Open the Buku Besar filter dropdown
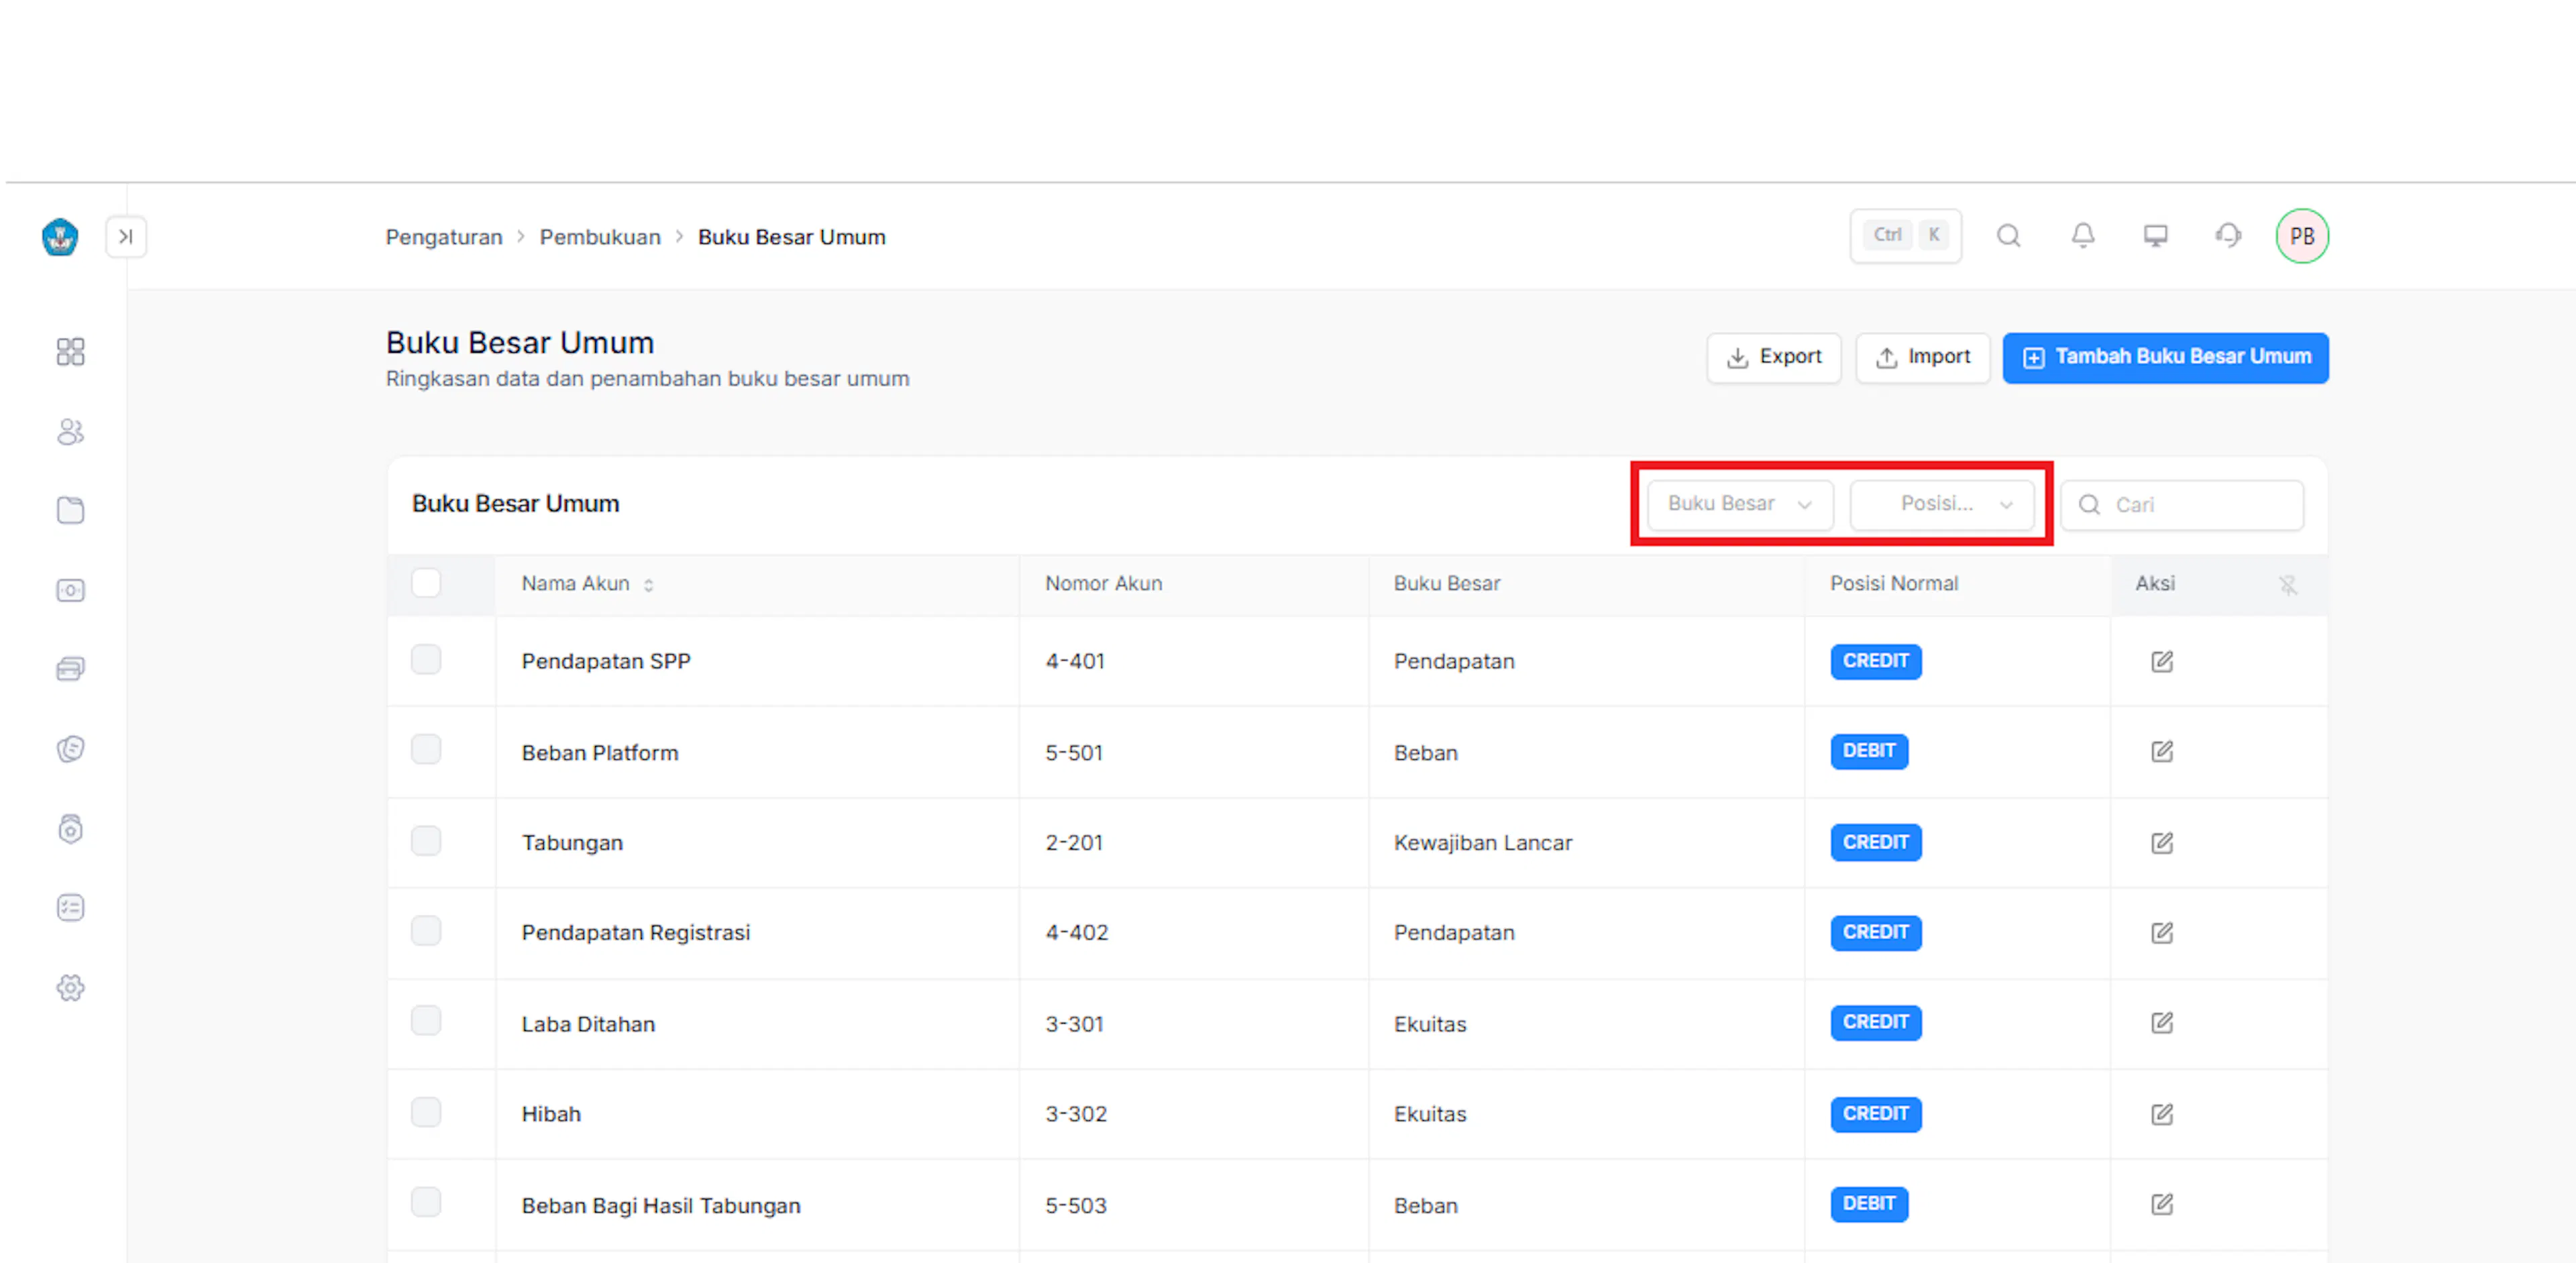Image resolution: width=2576 pixels, height=1263 pixels. pyautogui.click(x=1740, y=504)
